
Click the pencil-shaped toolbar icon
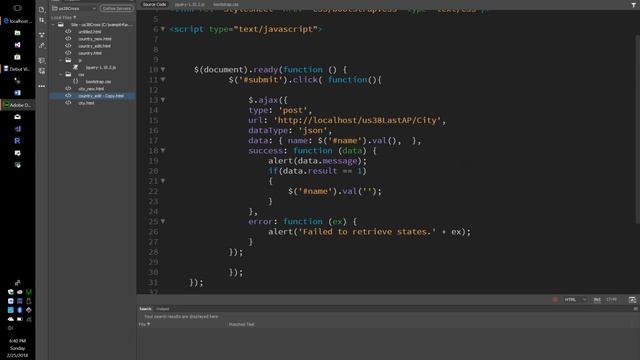pyautogui.click(x=42, y=46)
